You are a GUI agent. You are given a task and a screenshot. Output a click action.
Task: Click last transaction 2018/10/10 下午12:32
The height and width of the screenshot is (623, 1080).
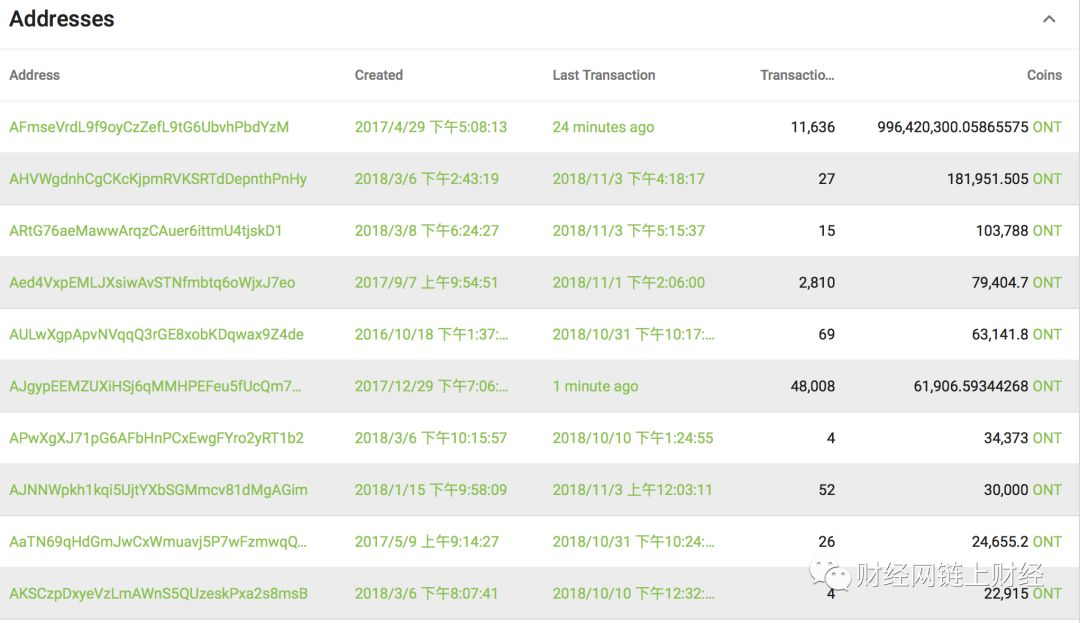coord(634,593)
